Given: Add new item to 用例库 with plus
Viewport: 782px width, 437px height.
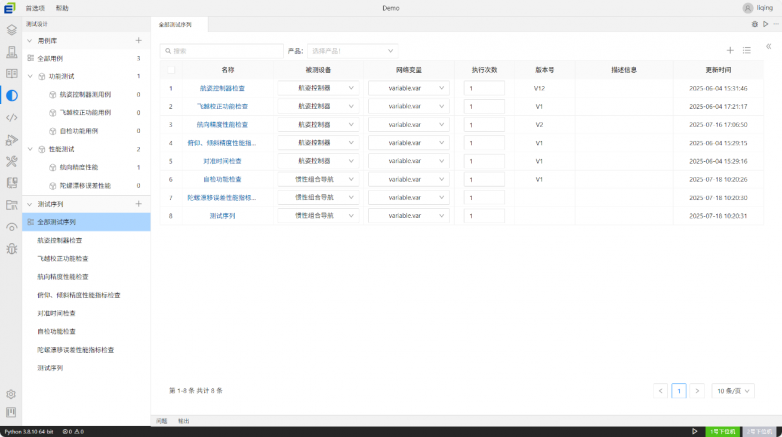Looking at the screenshot, I should (139, 40).
